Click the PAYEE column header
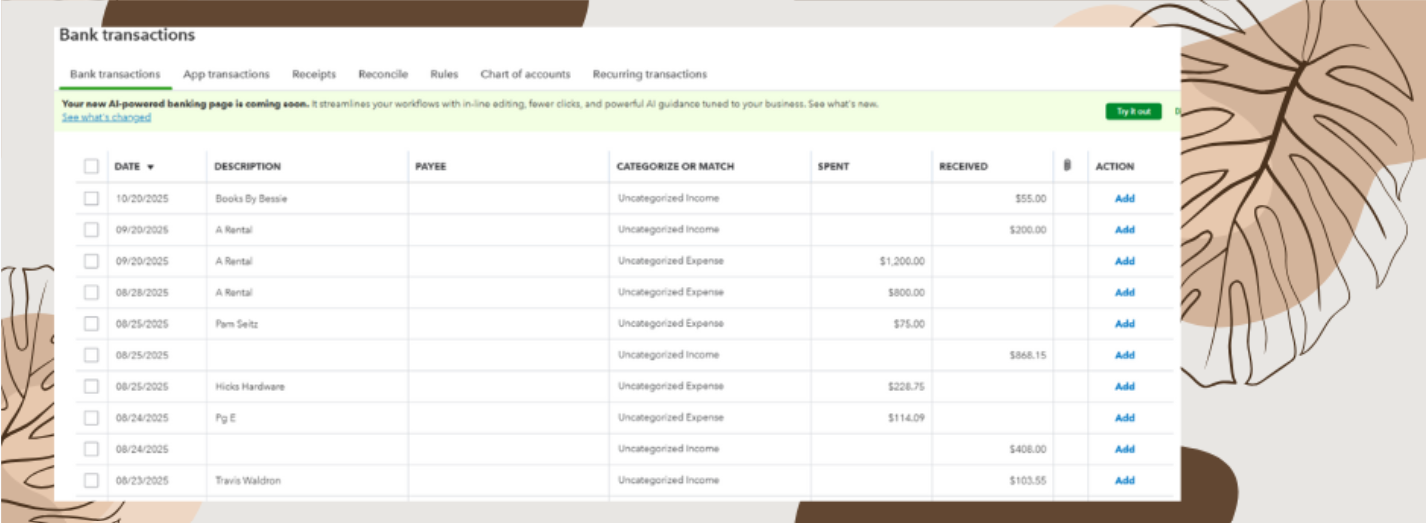Screen dimensions: 1426x523 coord(431,167)
